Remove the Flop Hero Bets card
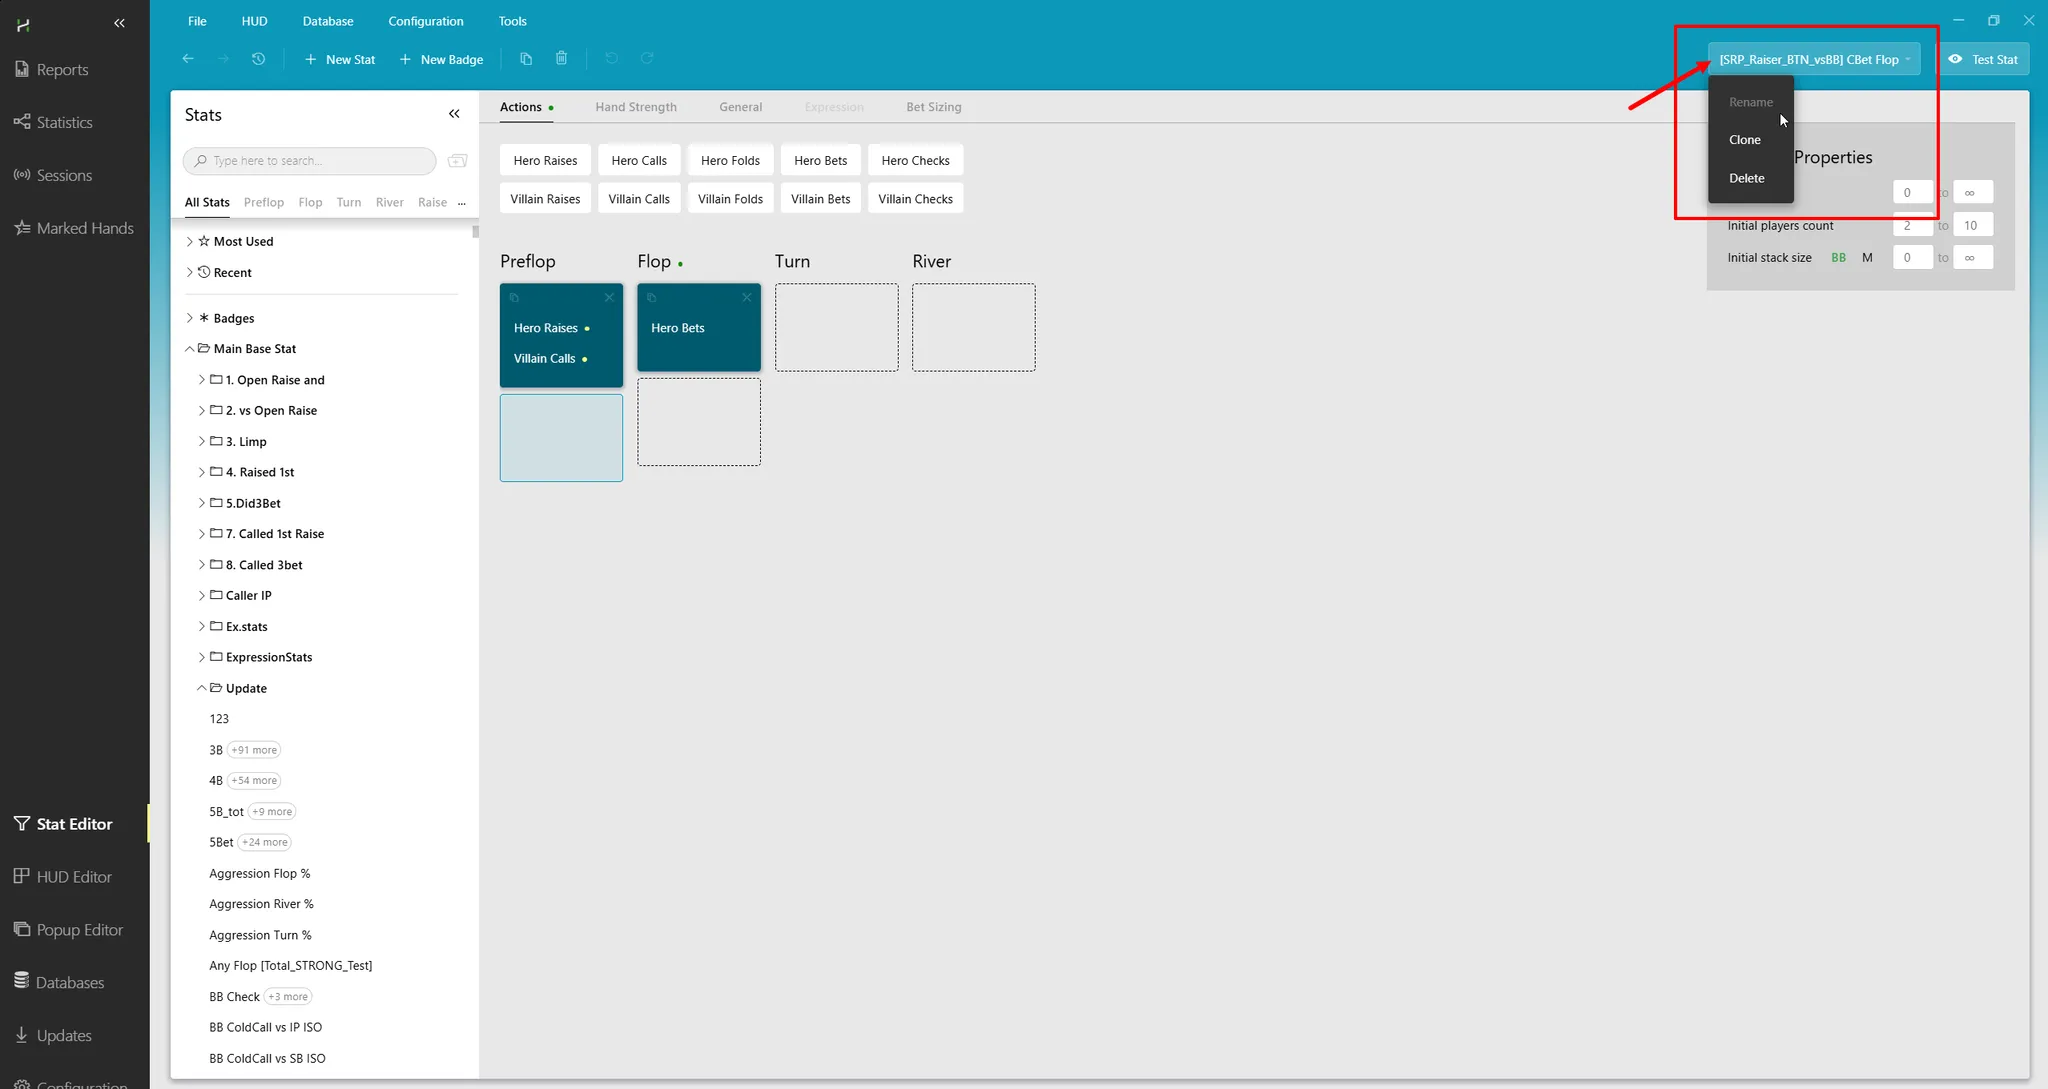This screenshot has width=2048, height=1089. [746, 297]
